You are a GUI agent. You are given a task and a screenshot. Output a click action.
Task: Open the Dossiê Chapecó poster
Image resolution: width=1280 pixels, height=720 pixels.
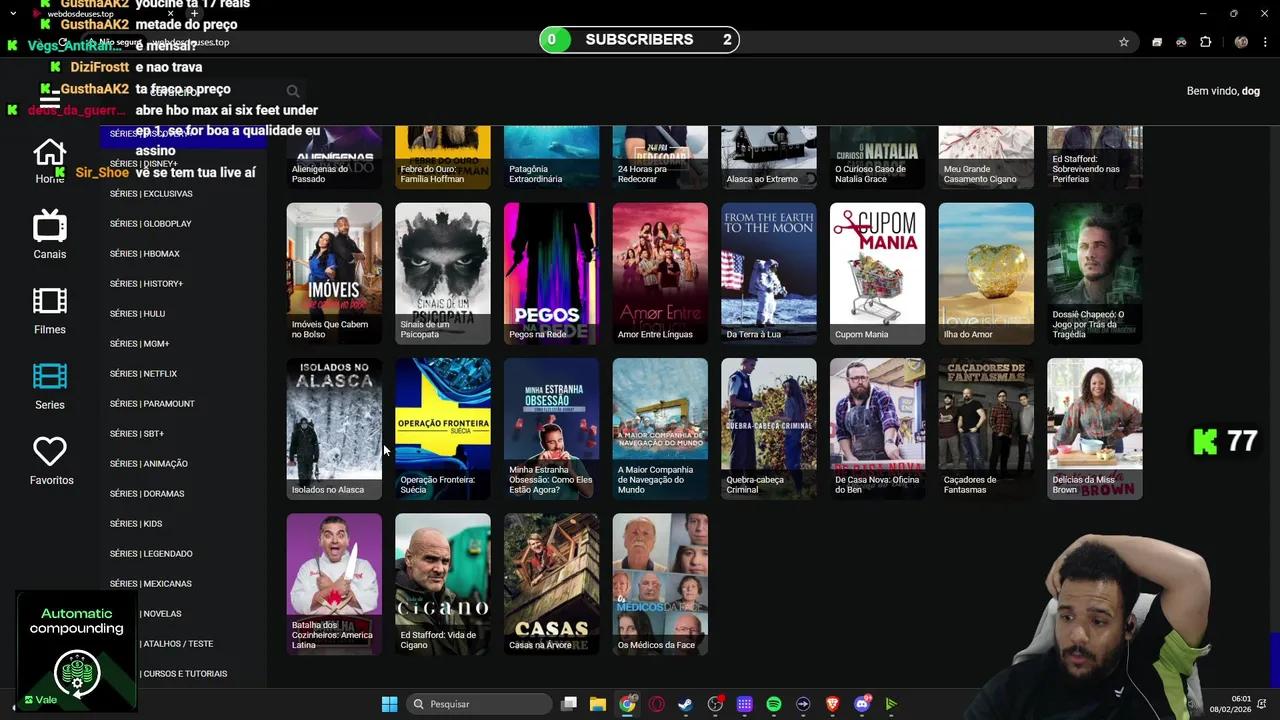1095,274
